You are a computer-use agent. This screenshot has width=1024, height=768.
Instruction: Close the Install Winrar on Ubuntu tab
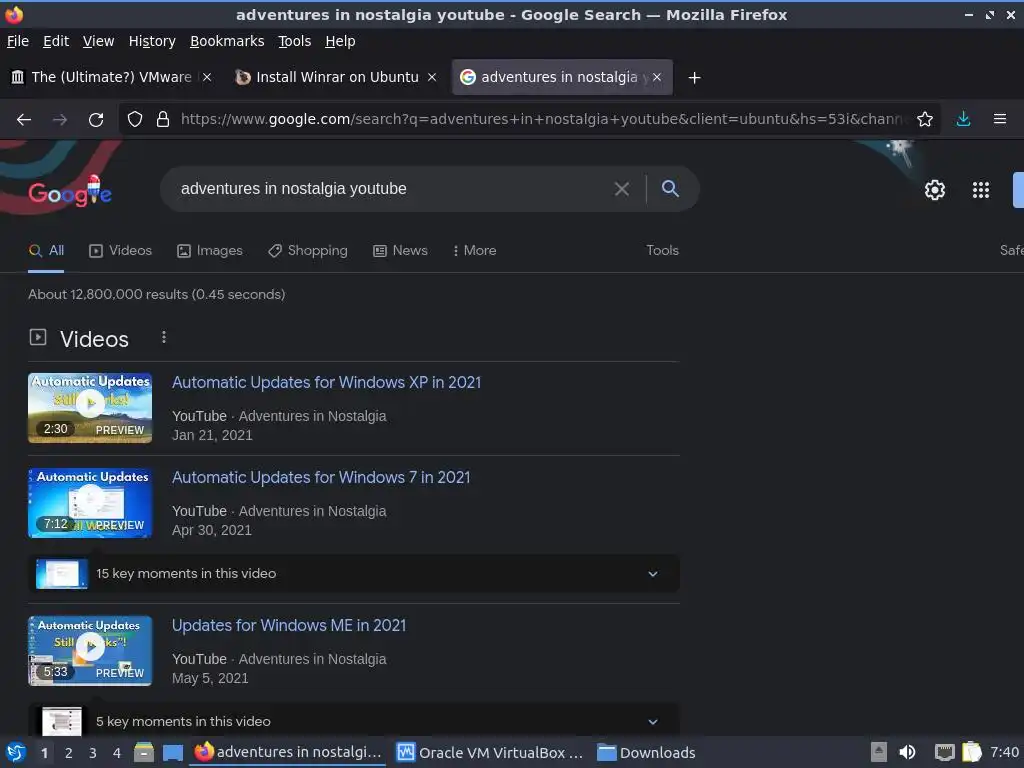pyautogui.click(x=432, y=77)
